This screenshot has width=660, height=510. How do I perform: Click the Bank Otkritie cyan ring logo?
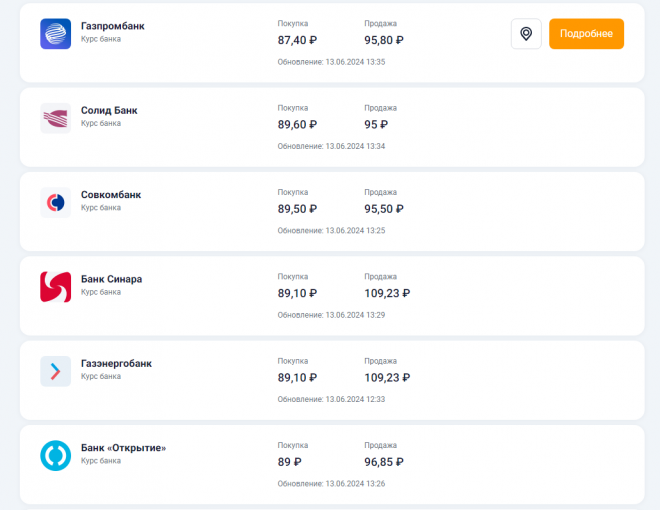point(56,456)
